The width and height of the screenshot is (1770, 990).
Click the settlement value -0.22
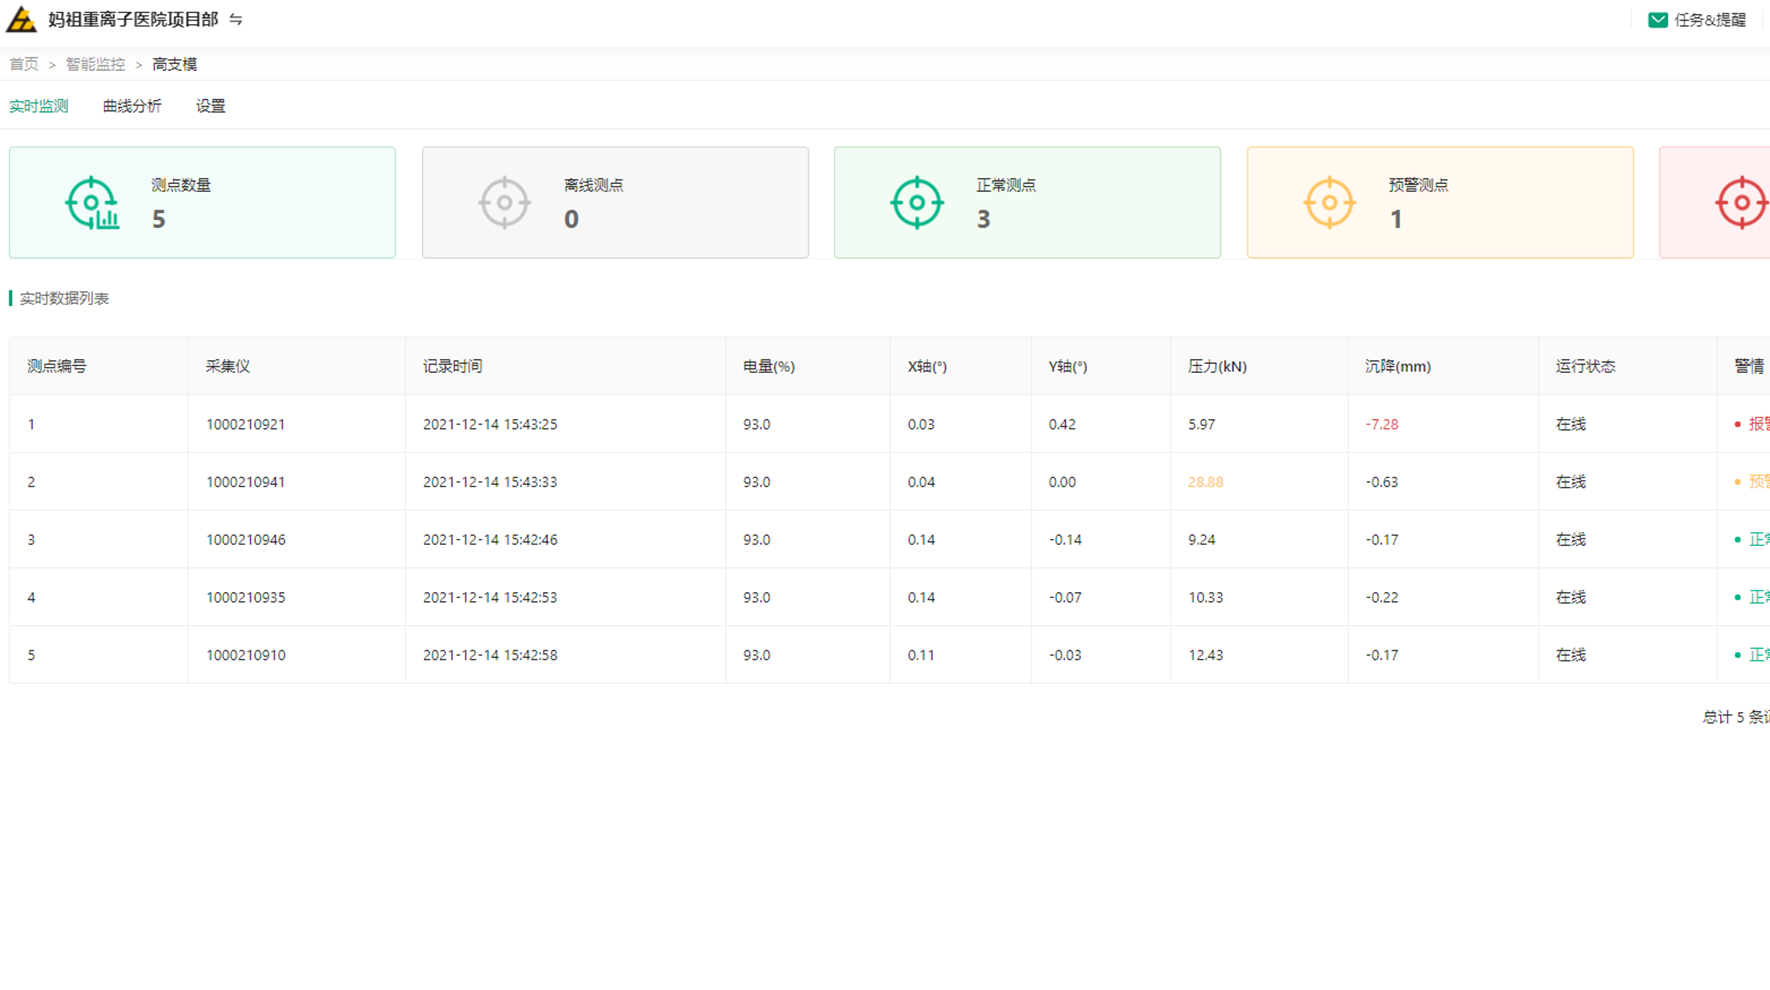click(1382, 598)
